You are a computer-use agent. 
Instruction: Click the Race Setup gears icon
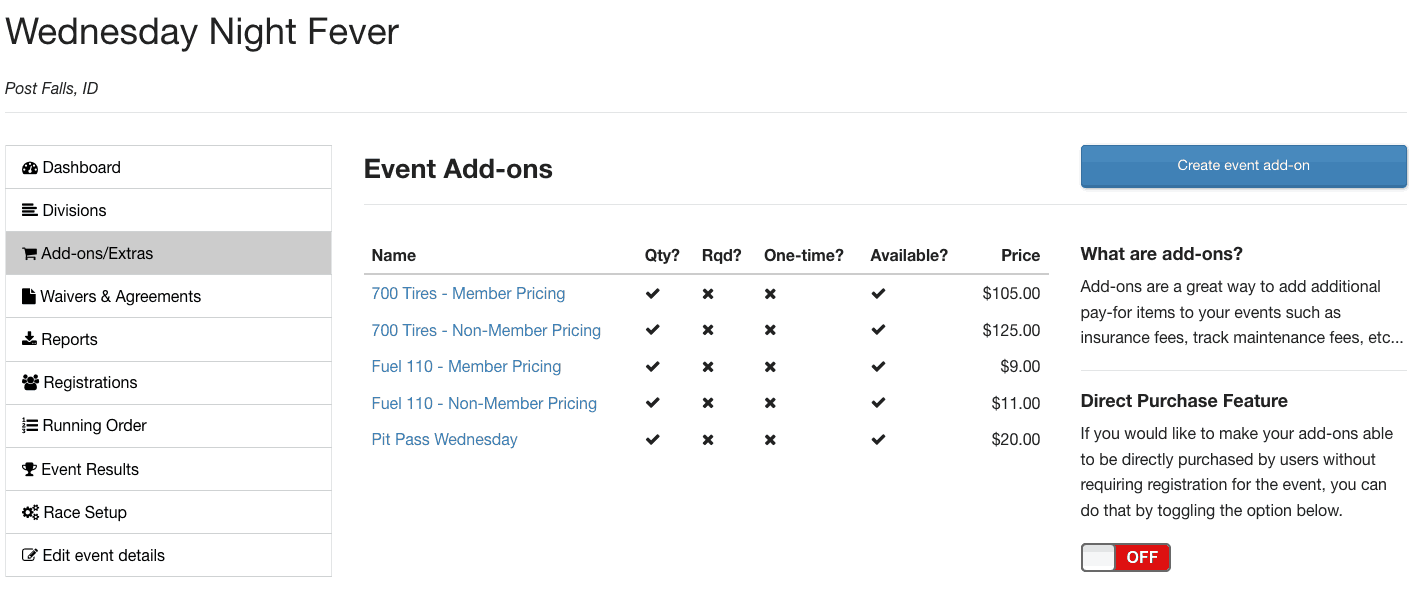30,513
